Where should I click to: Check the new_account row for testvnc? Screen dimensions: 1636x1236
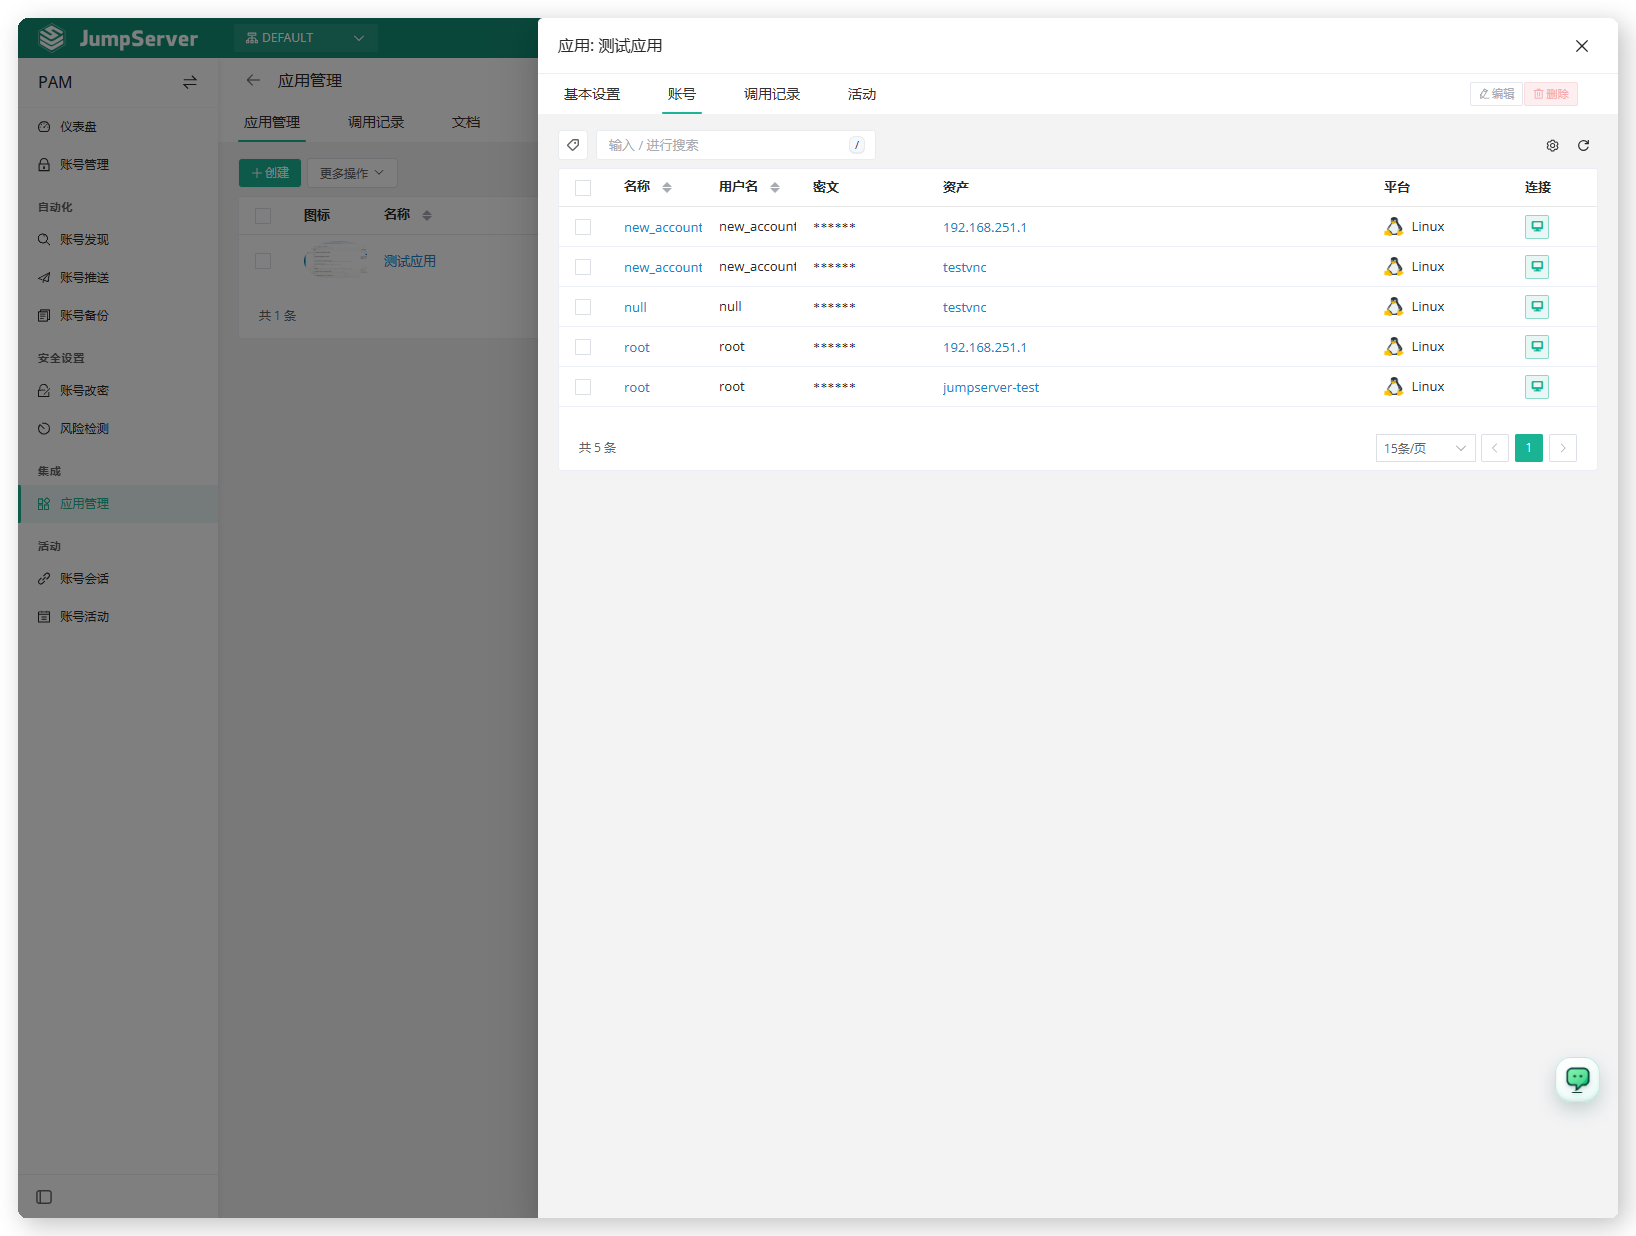point(583,267)
